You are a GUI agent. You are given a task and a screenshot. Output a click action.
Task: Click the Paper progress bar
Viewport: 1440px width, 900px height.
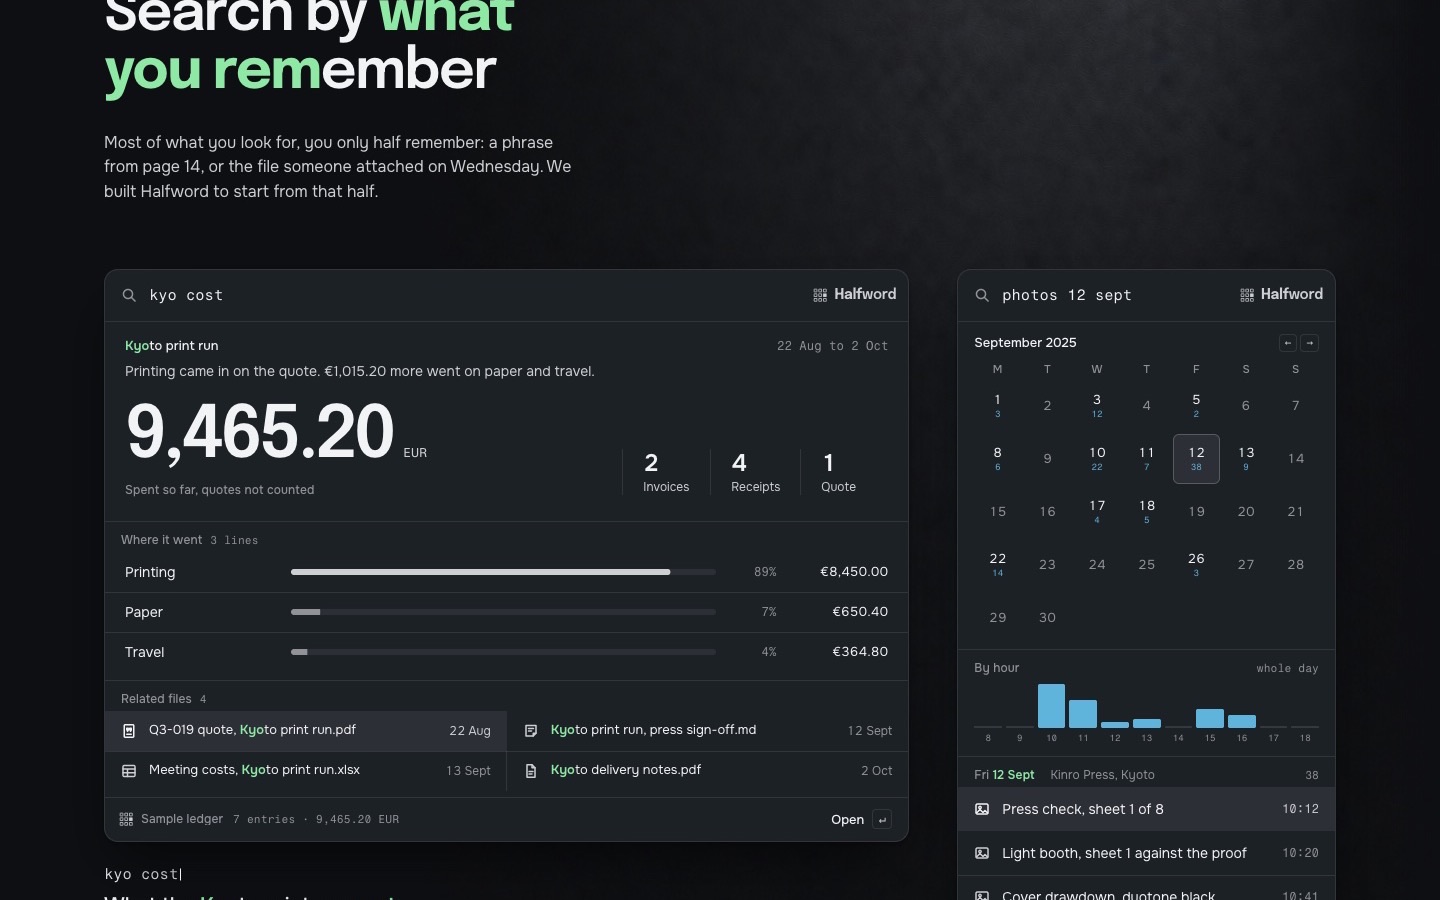click(503, 612)
